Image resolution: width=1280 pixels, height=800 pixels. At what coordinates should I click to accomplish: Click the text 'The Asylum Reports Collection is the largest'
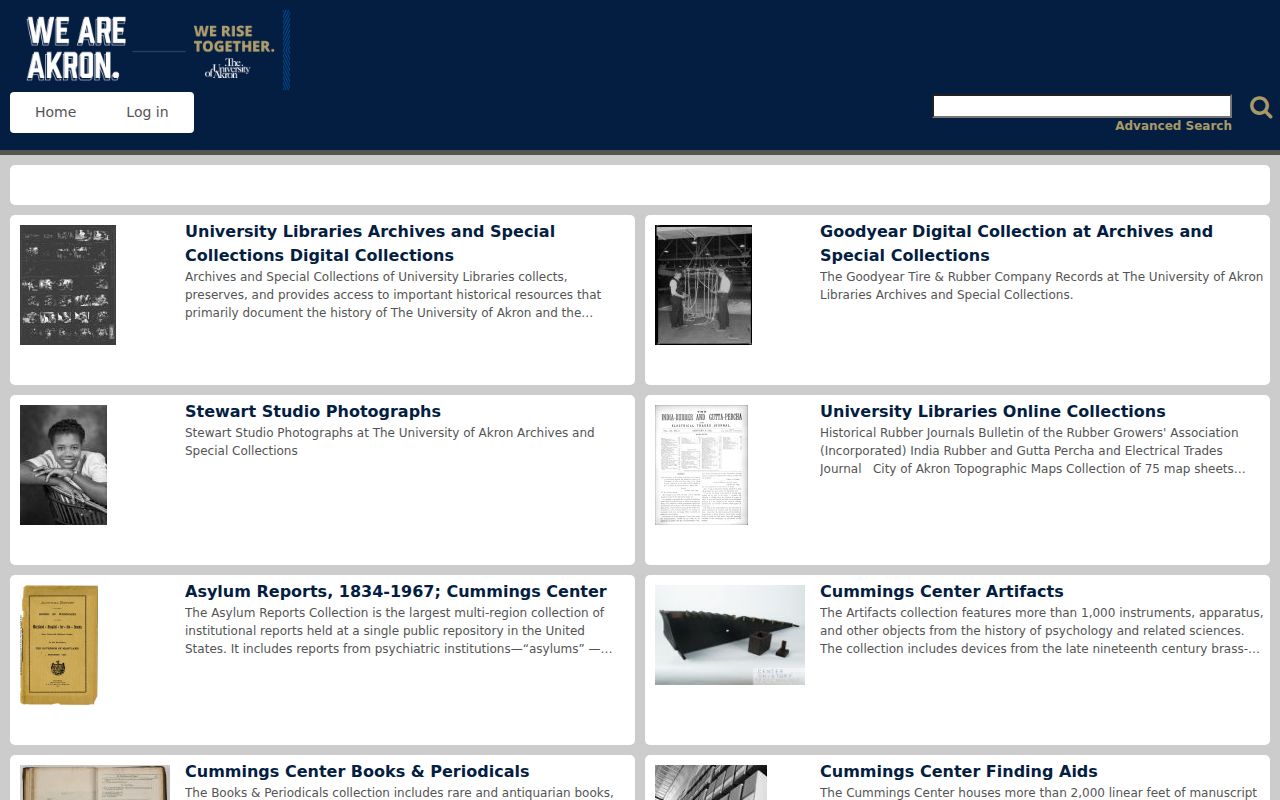(398, 631)
